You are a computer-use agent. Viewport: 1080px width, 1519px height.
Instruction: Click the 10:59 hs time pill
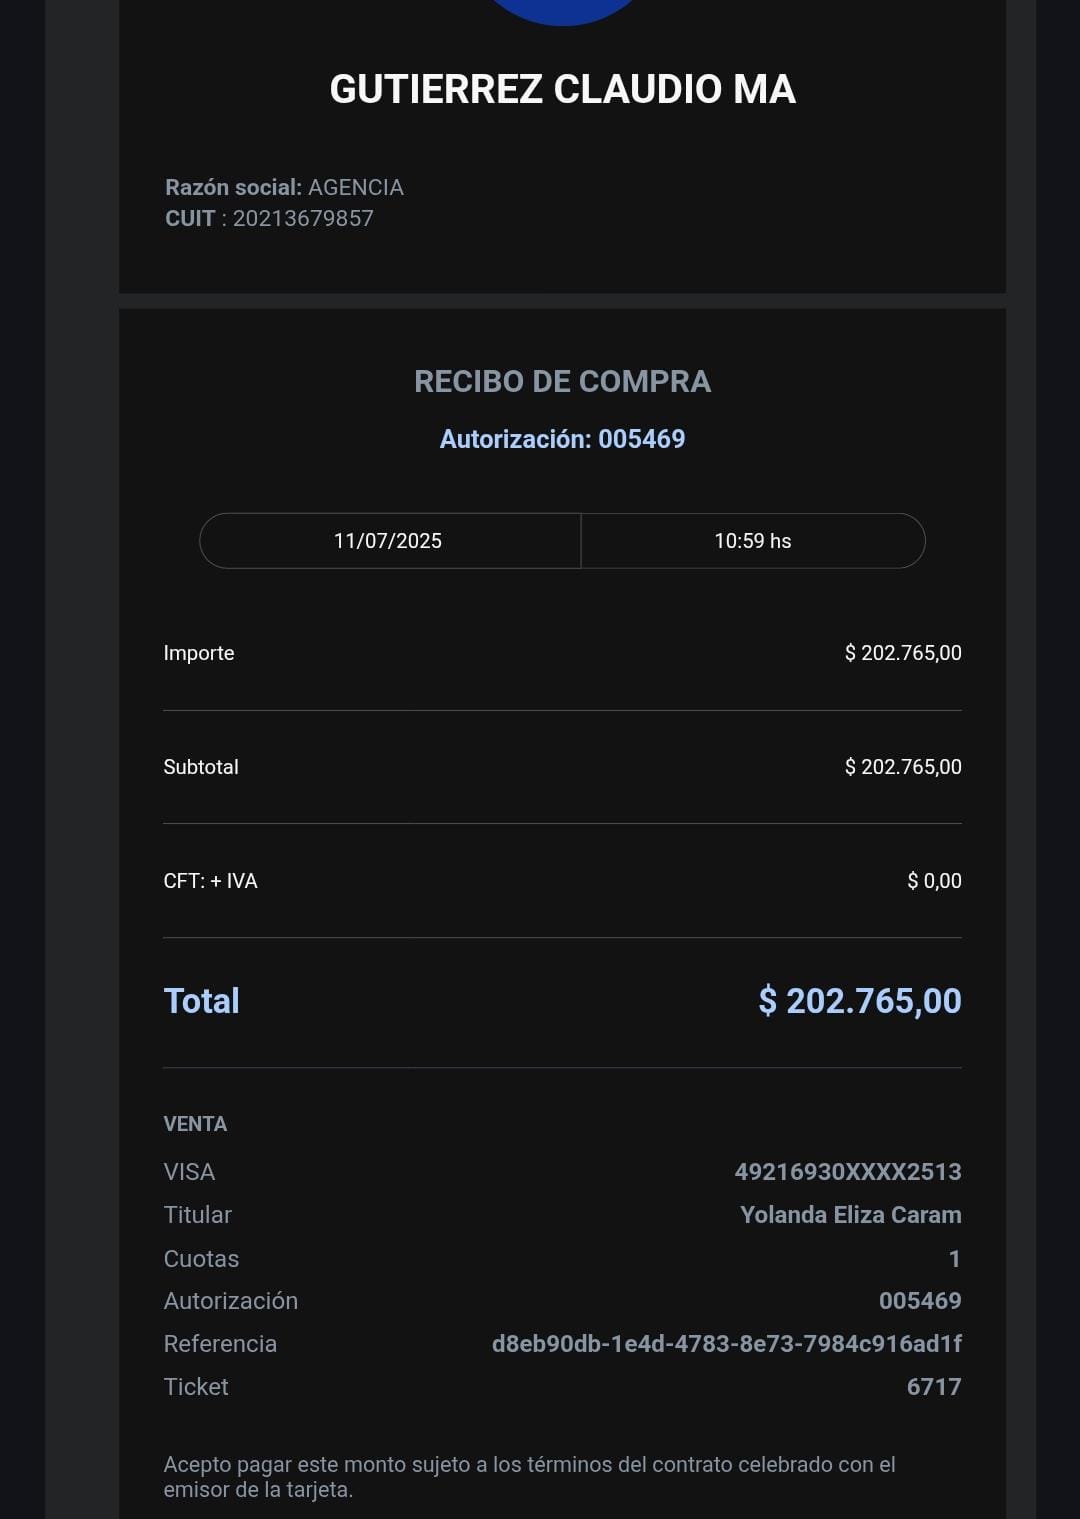tap(752, 541)
